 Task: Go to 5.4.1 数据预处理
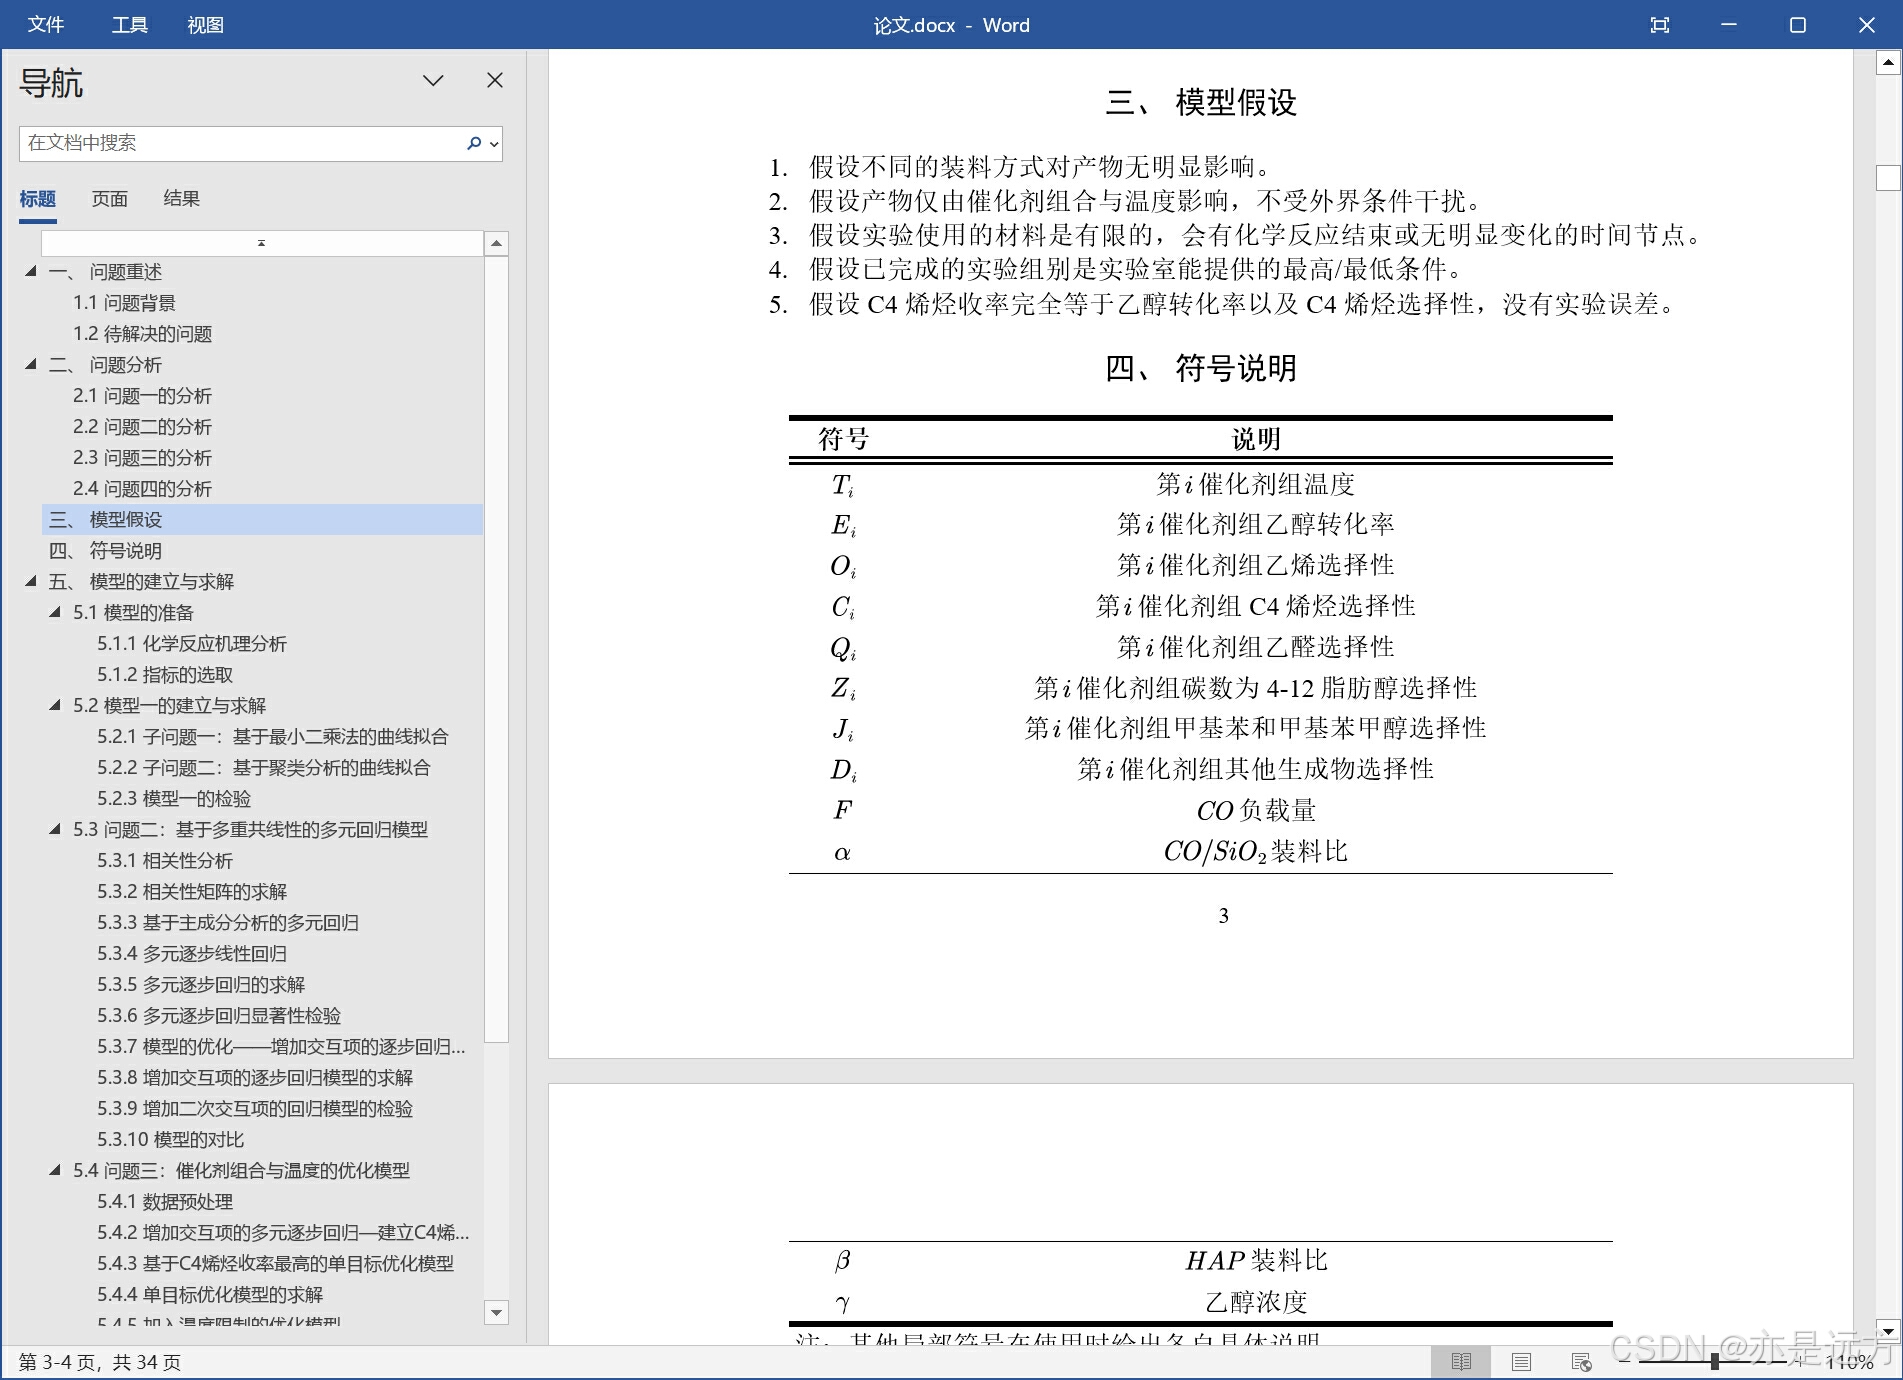click(x=165, y=1202)
